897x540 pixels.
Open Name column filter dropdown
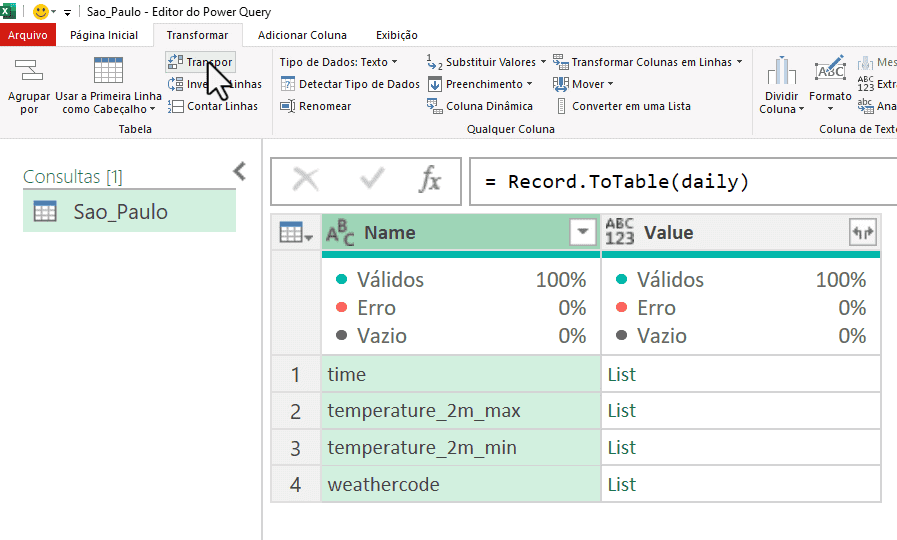pos(582,233)
